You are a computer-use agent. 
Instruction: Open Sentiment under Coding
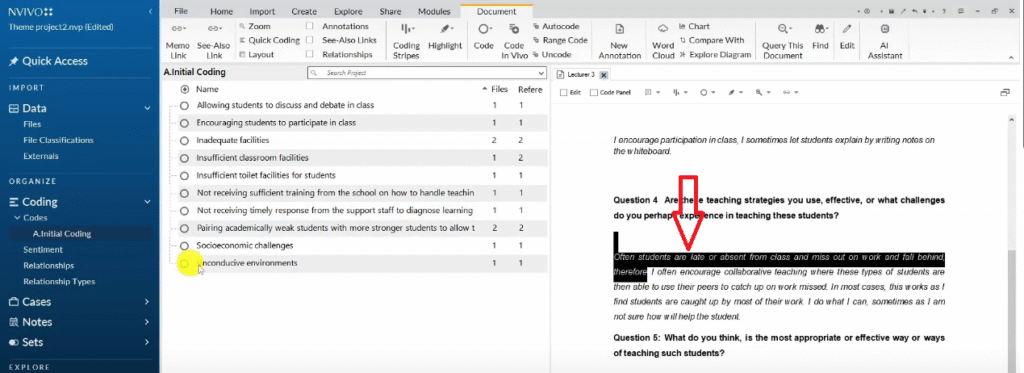coord(42,250)
